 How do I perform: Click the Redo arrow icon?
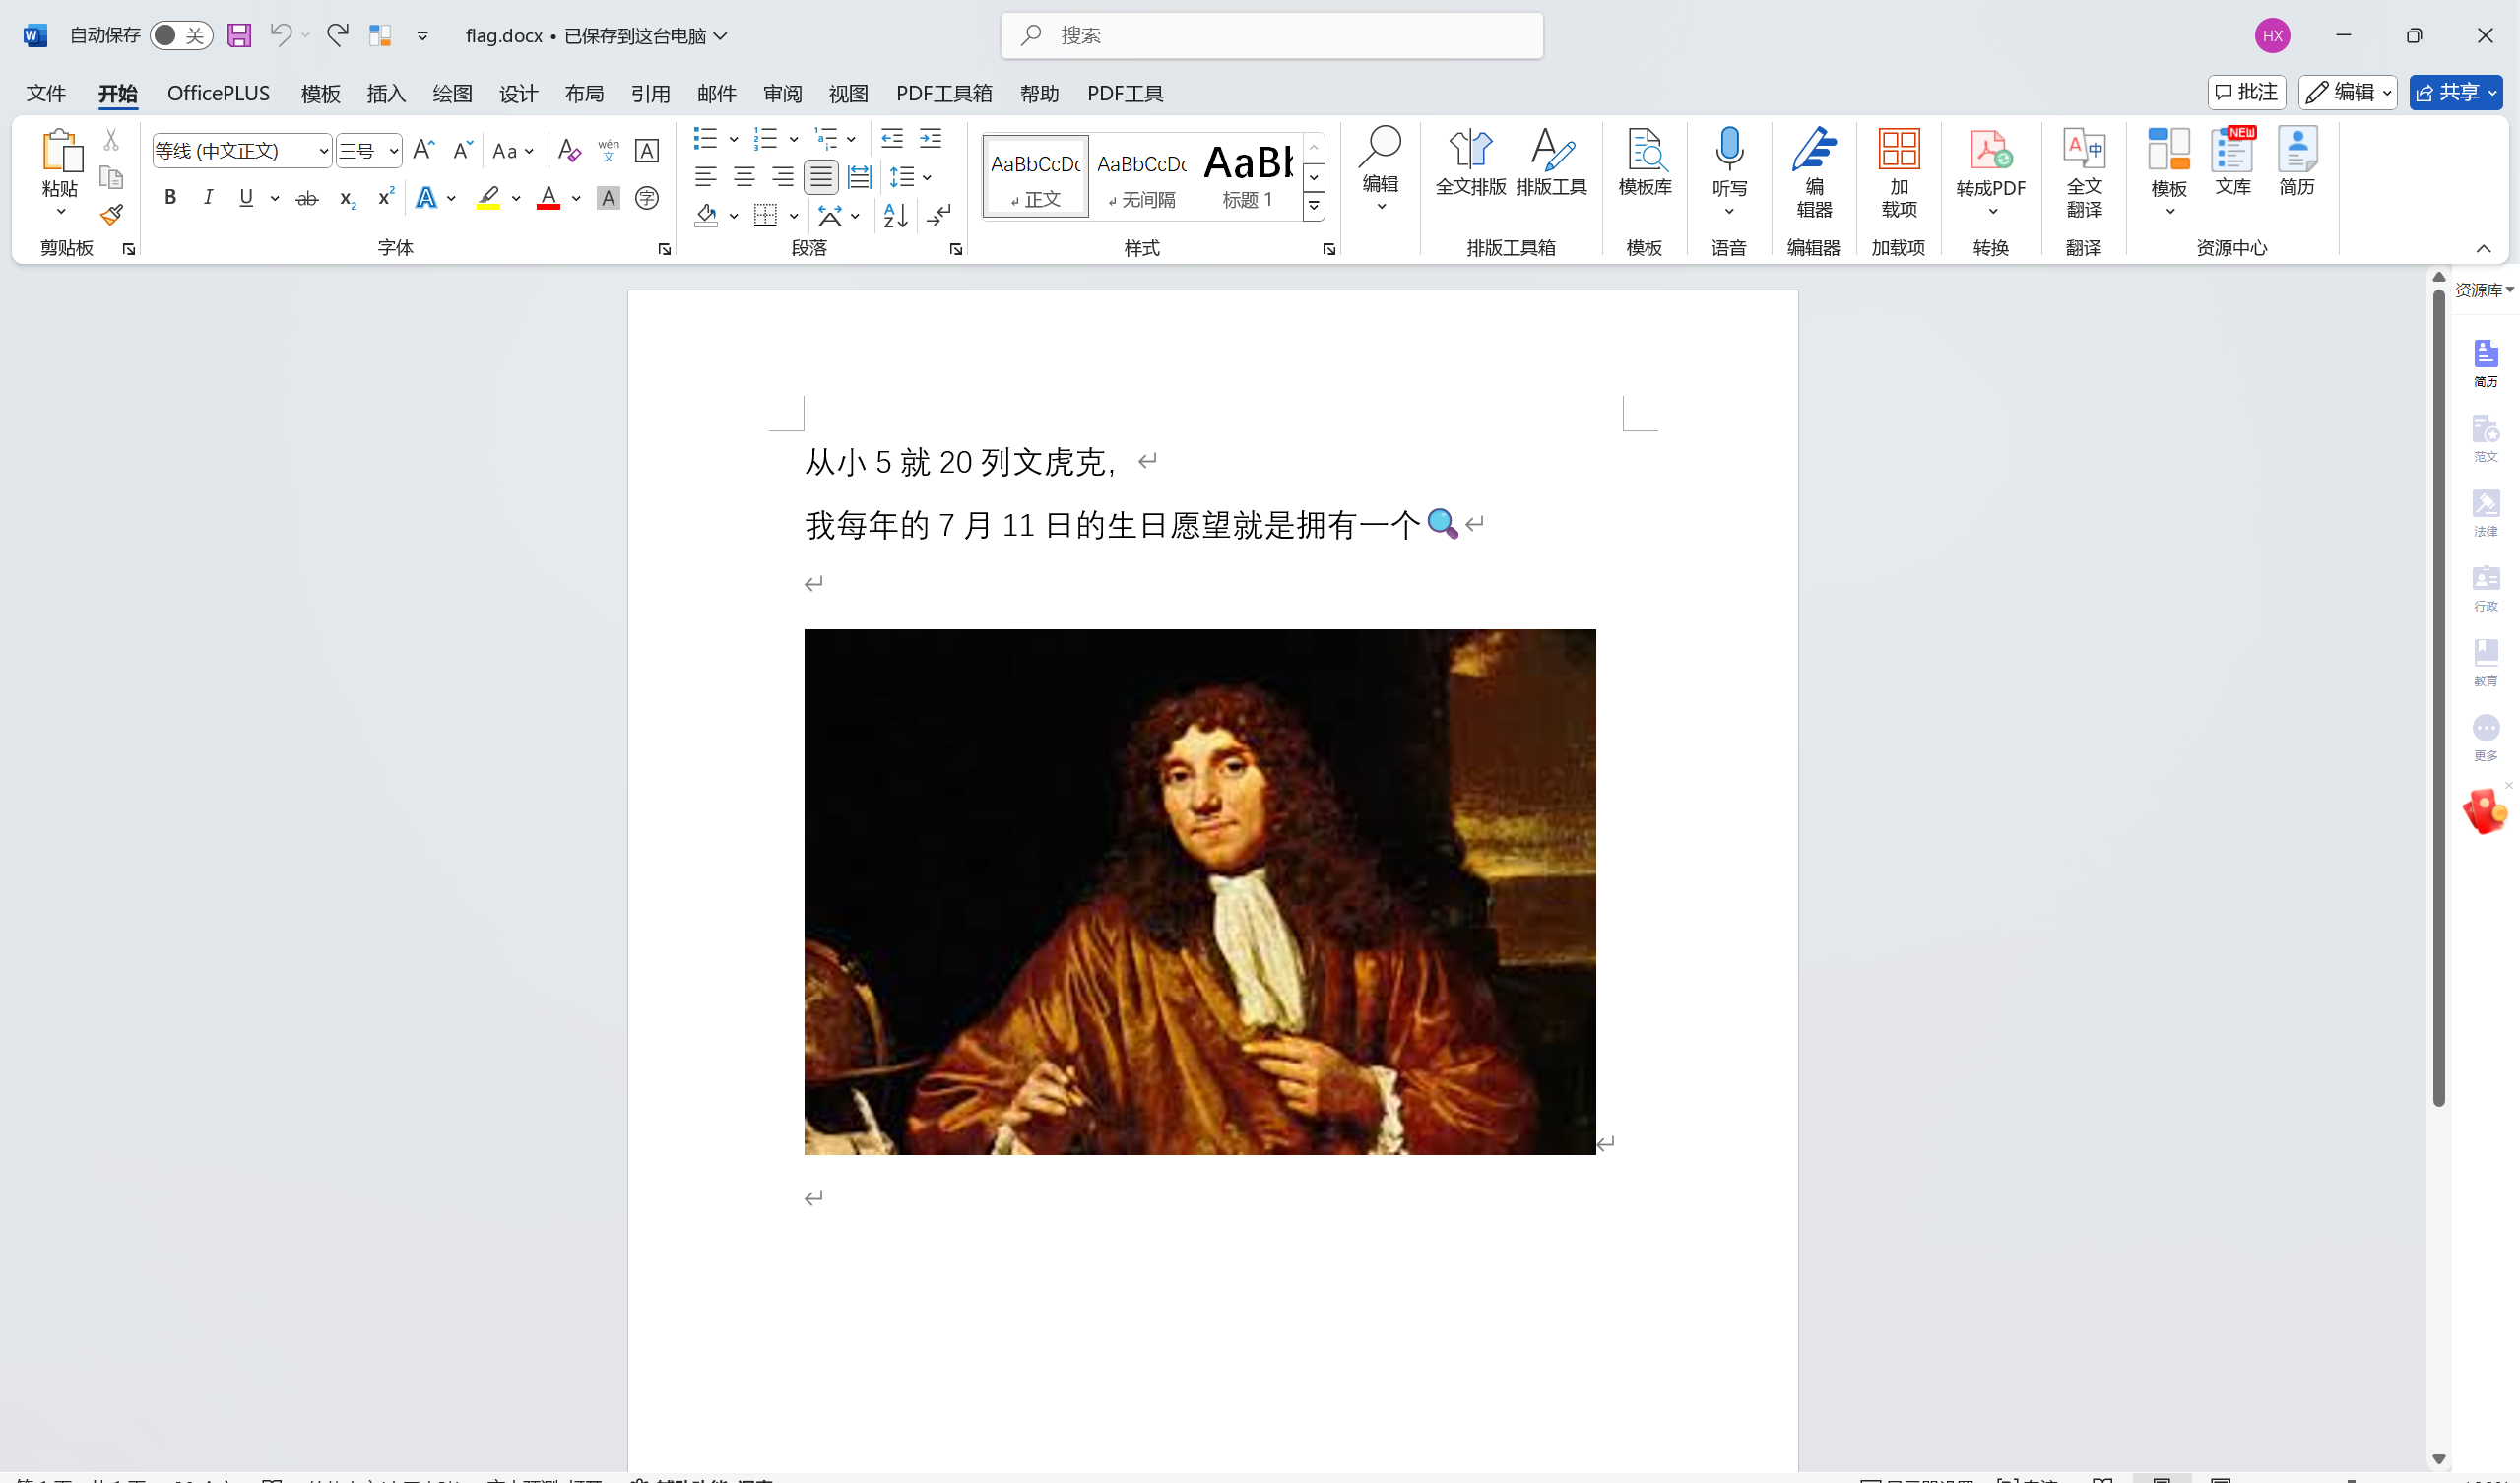pyautogui.click(x=337, y=36)
